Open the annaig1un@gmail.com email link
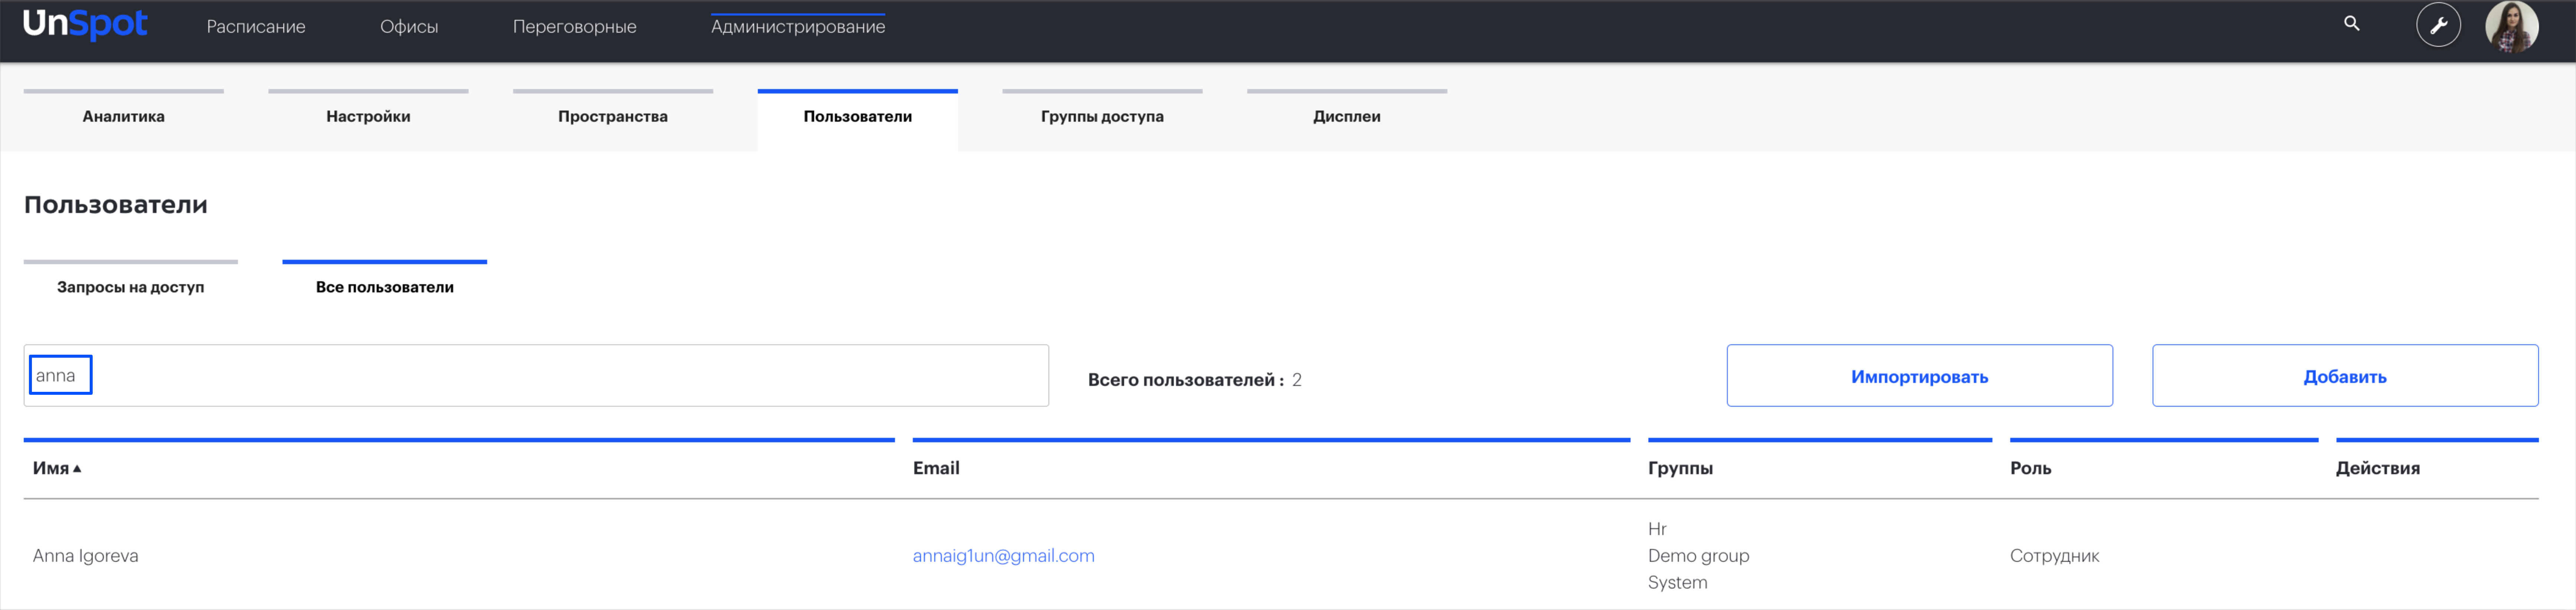The height and width of the screenshot is (610, 2576). (1003, 556)
